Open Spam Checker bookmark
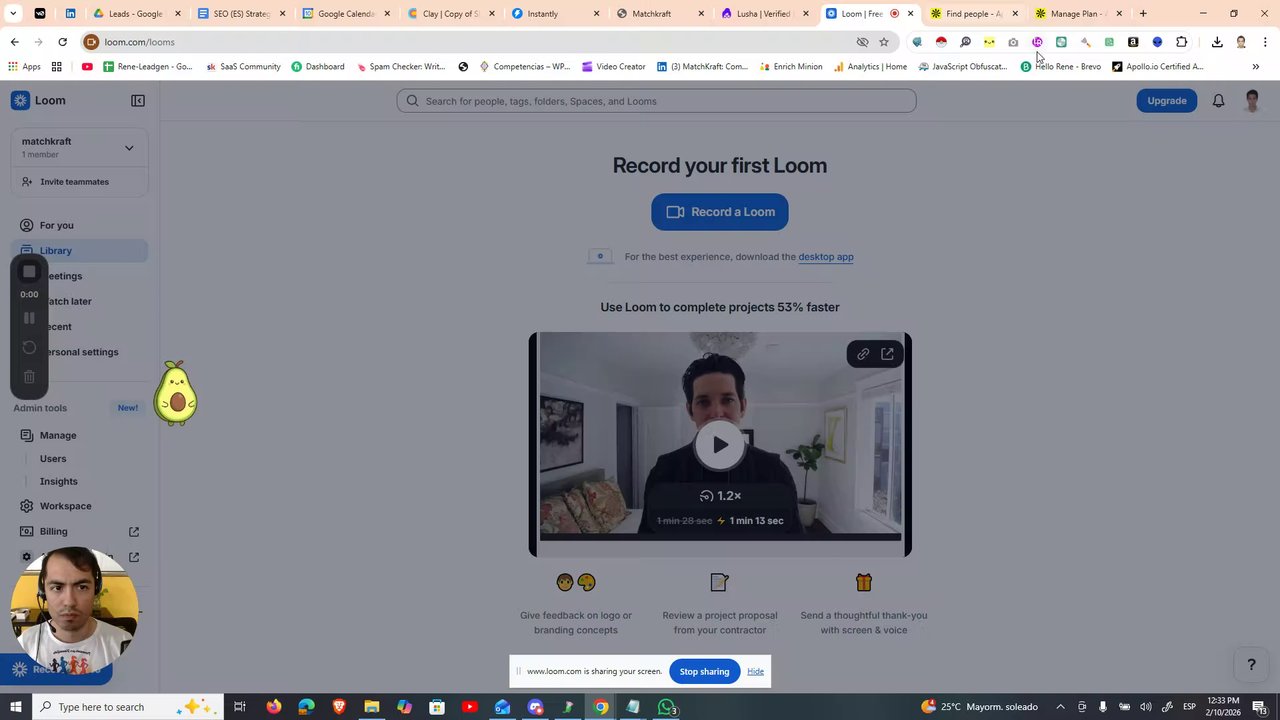The image size is (1280, 720). coord(401,67)
